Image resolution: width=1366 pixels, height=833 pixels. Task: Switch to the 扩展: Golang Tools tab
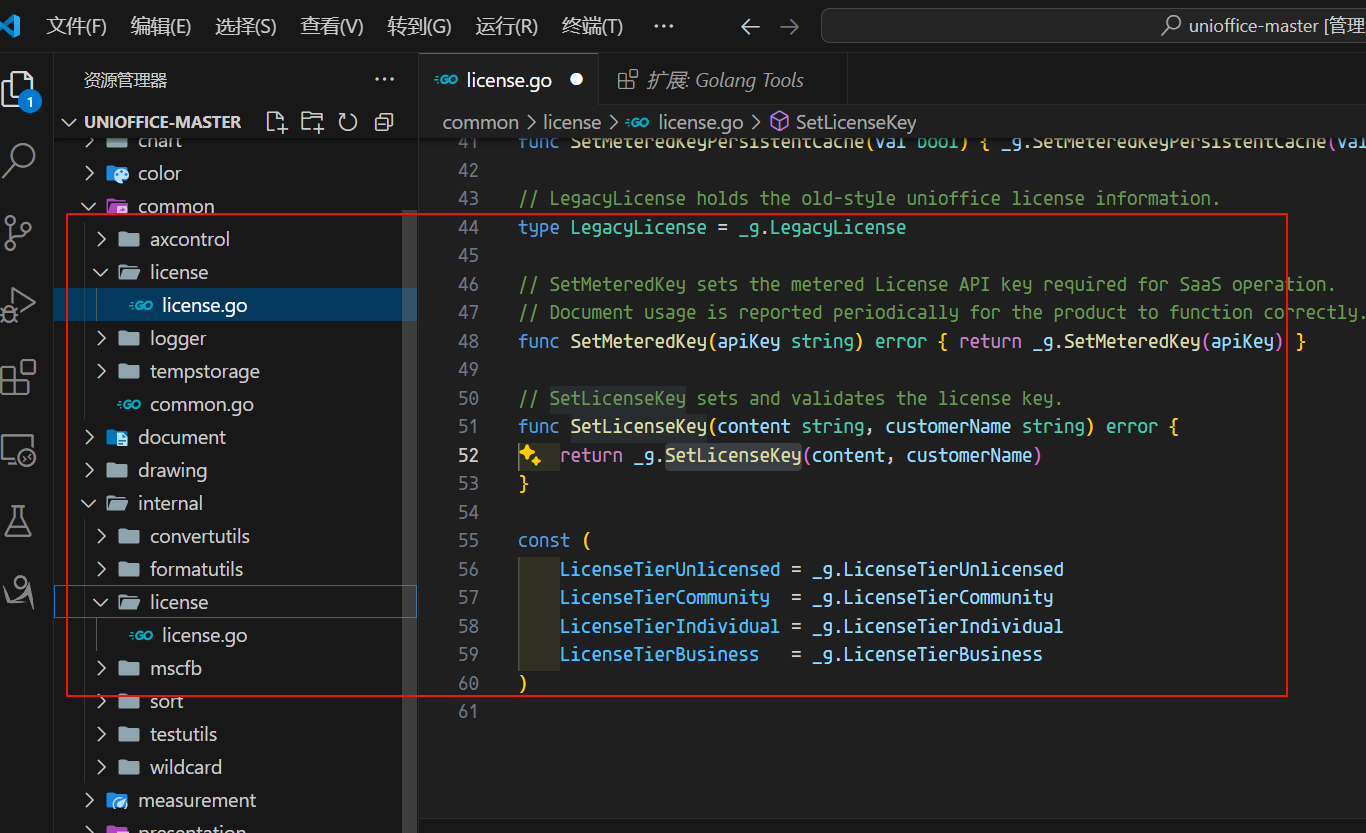(x=723, y=80)
